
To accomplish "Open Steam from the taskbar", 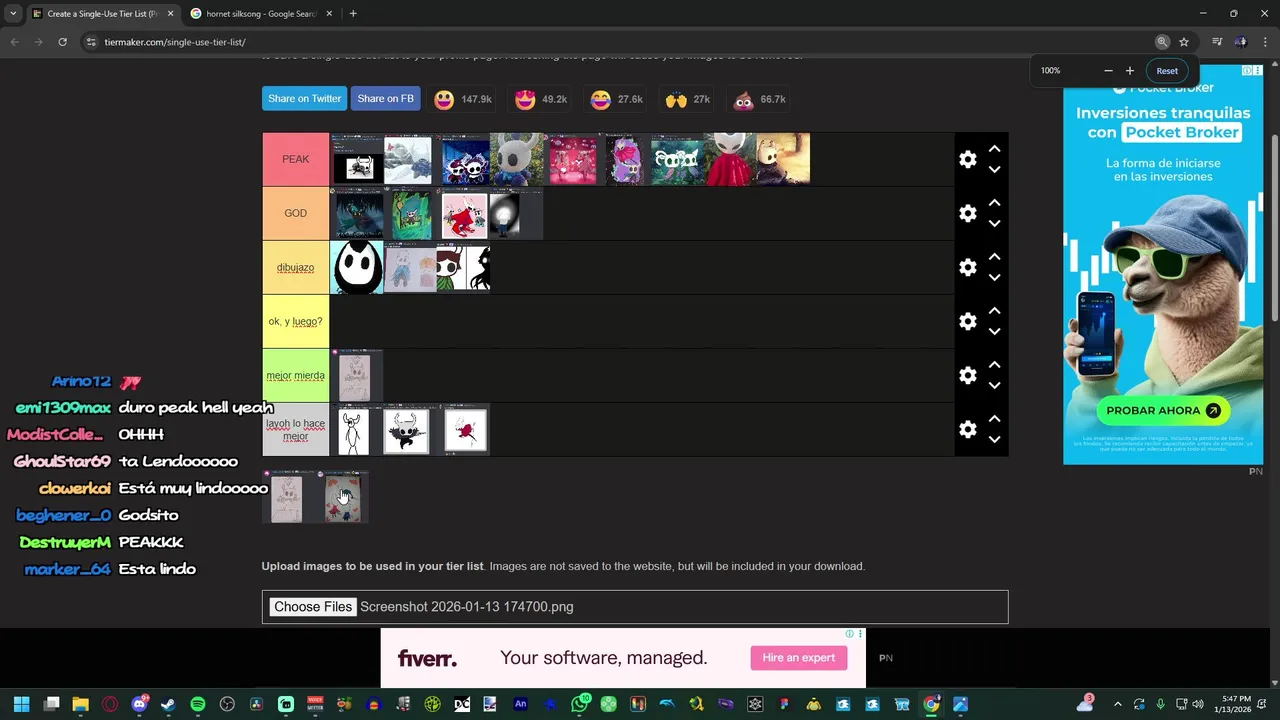I will point(168,704).
